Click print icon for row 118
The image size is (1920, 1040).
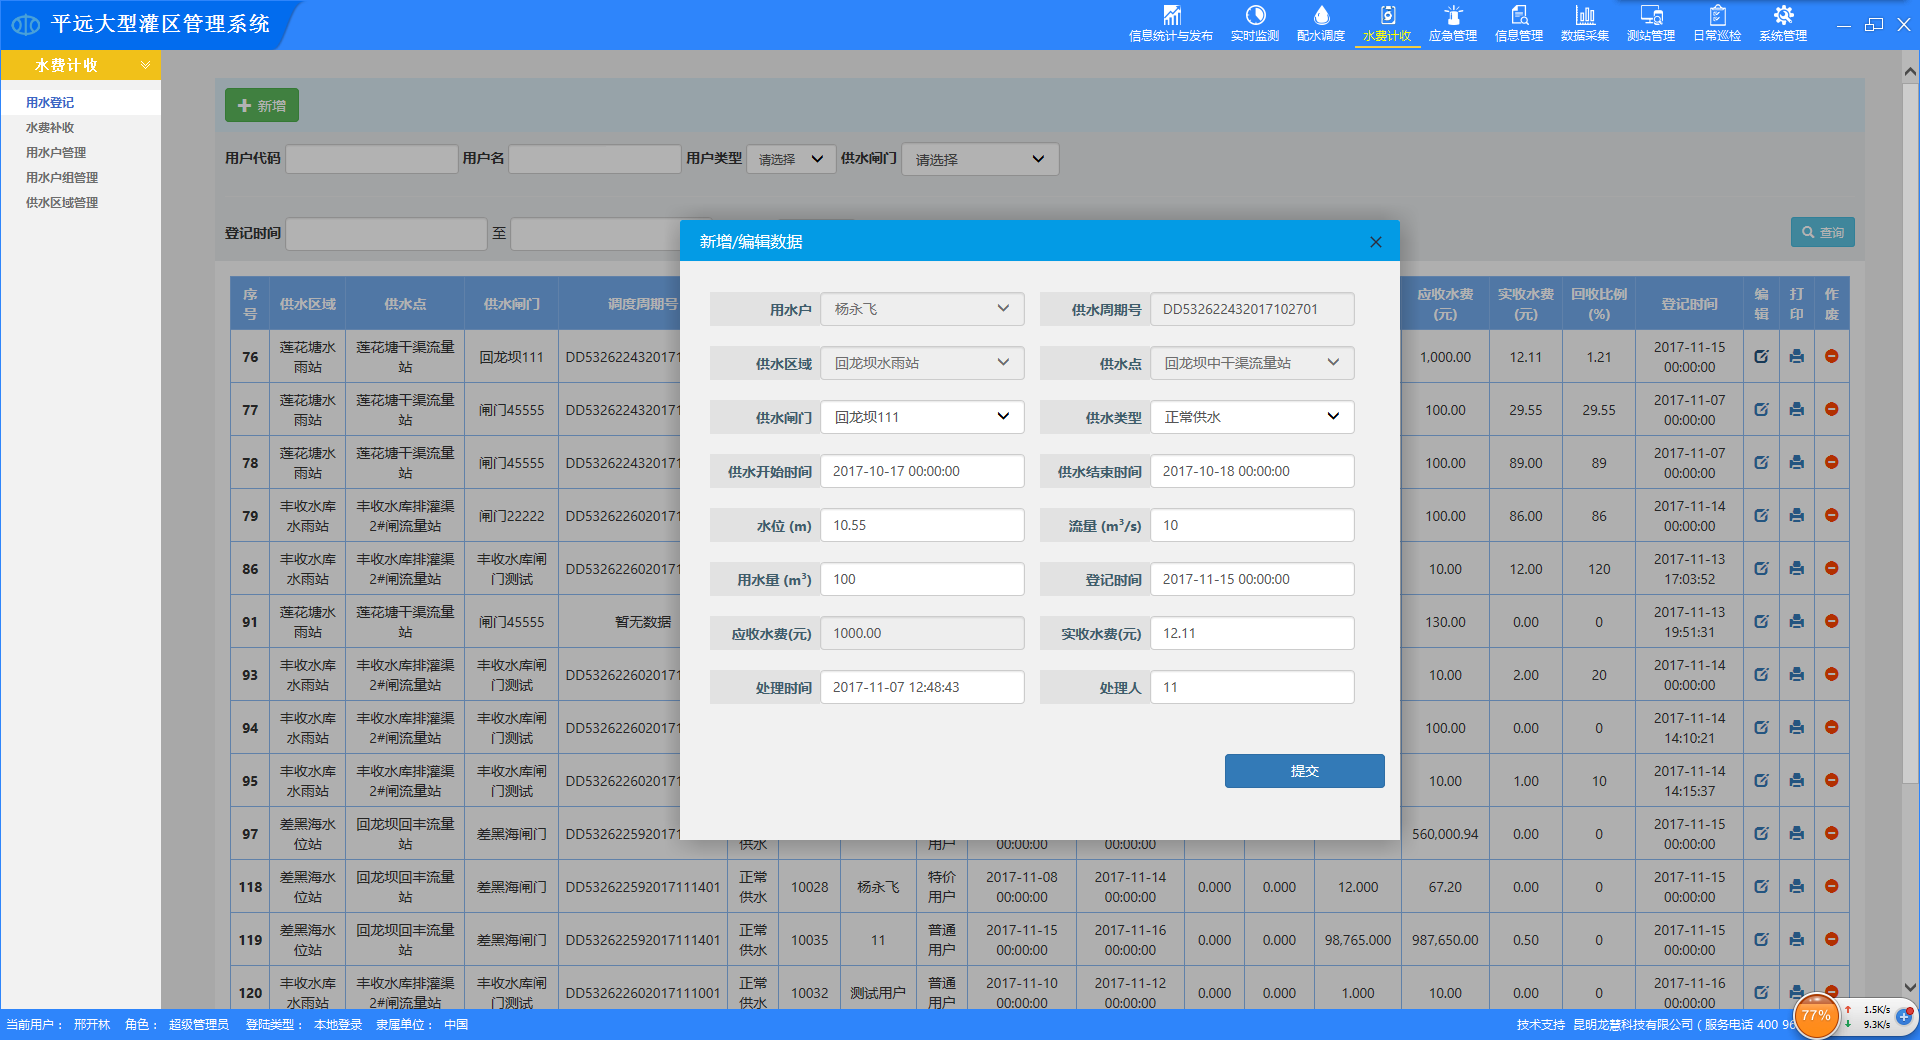1797,886
